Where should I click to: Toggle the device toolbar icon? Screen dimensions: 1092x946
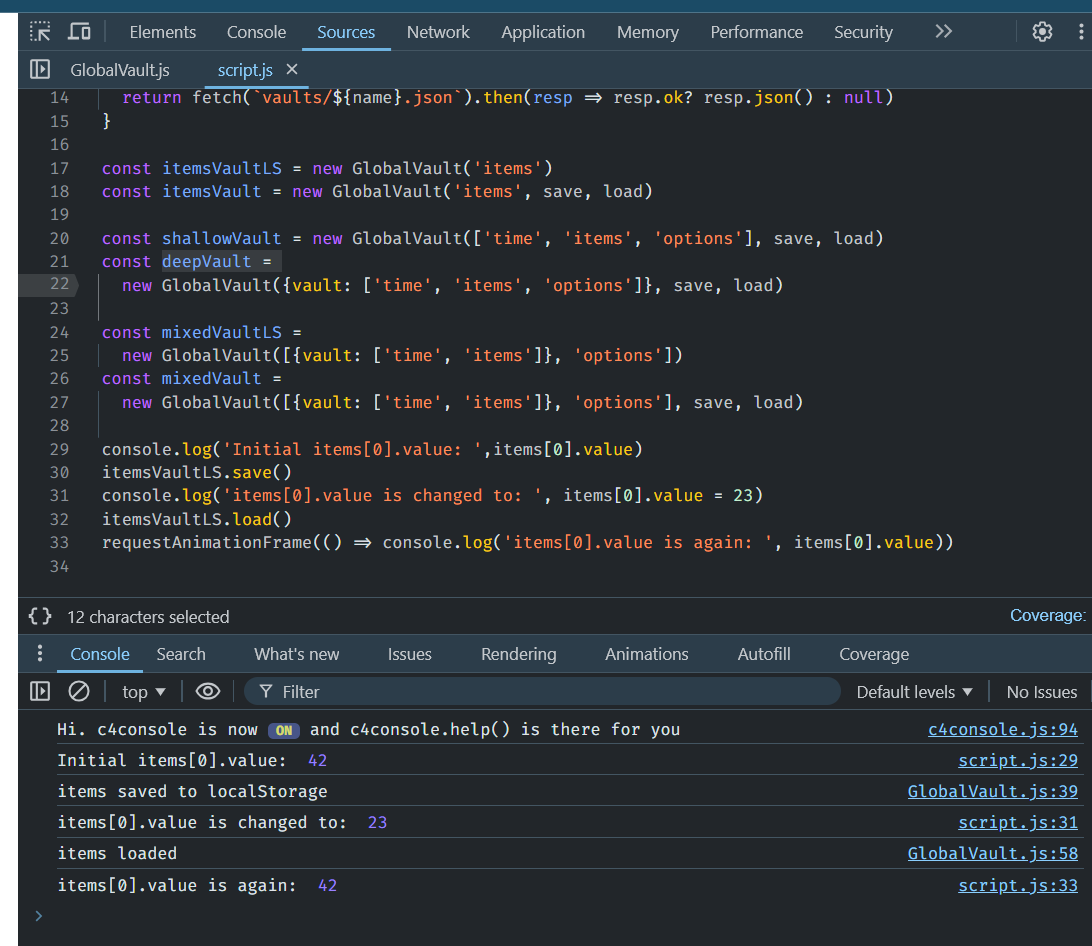pyautogui.click(x=79, y=32)
